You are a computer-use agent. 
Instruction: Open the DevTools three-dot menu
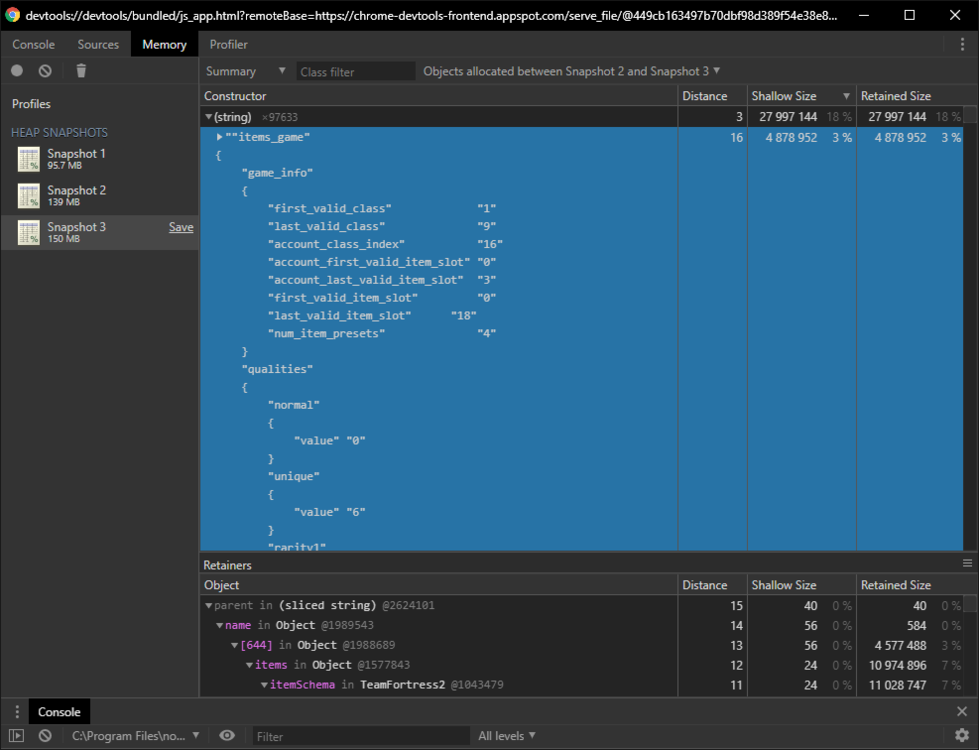coord(961,44)
